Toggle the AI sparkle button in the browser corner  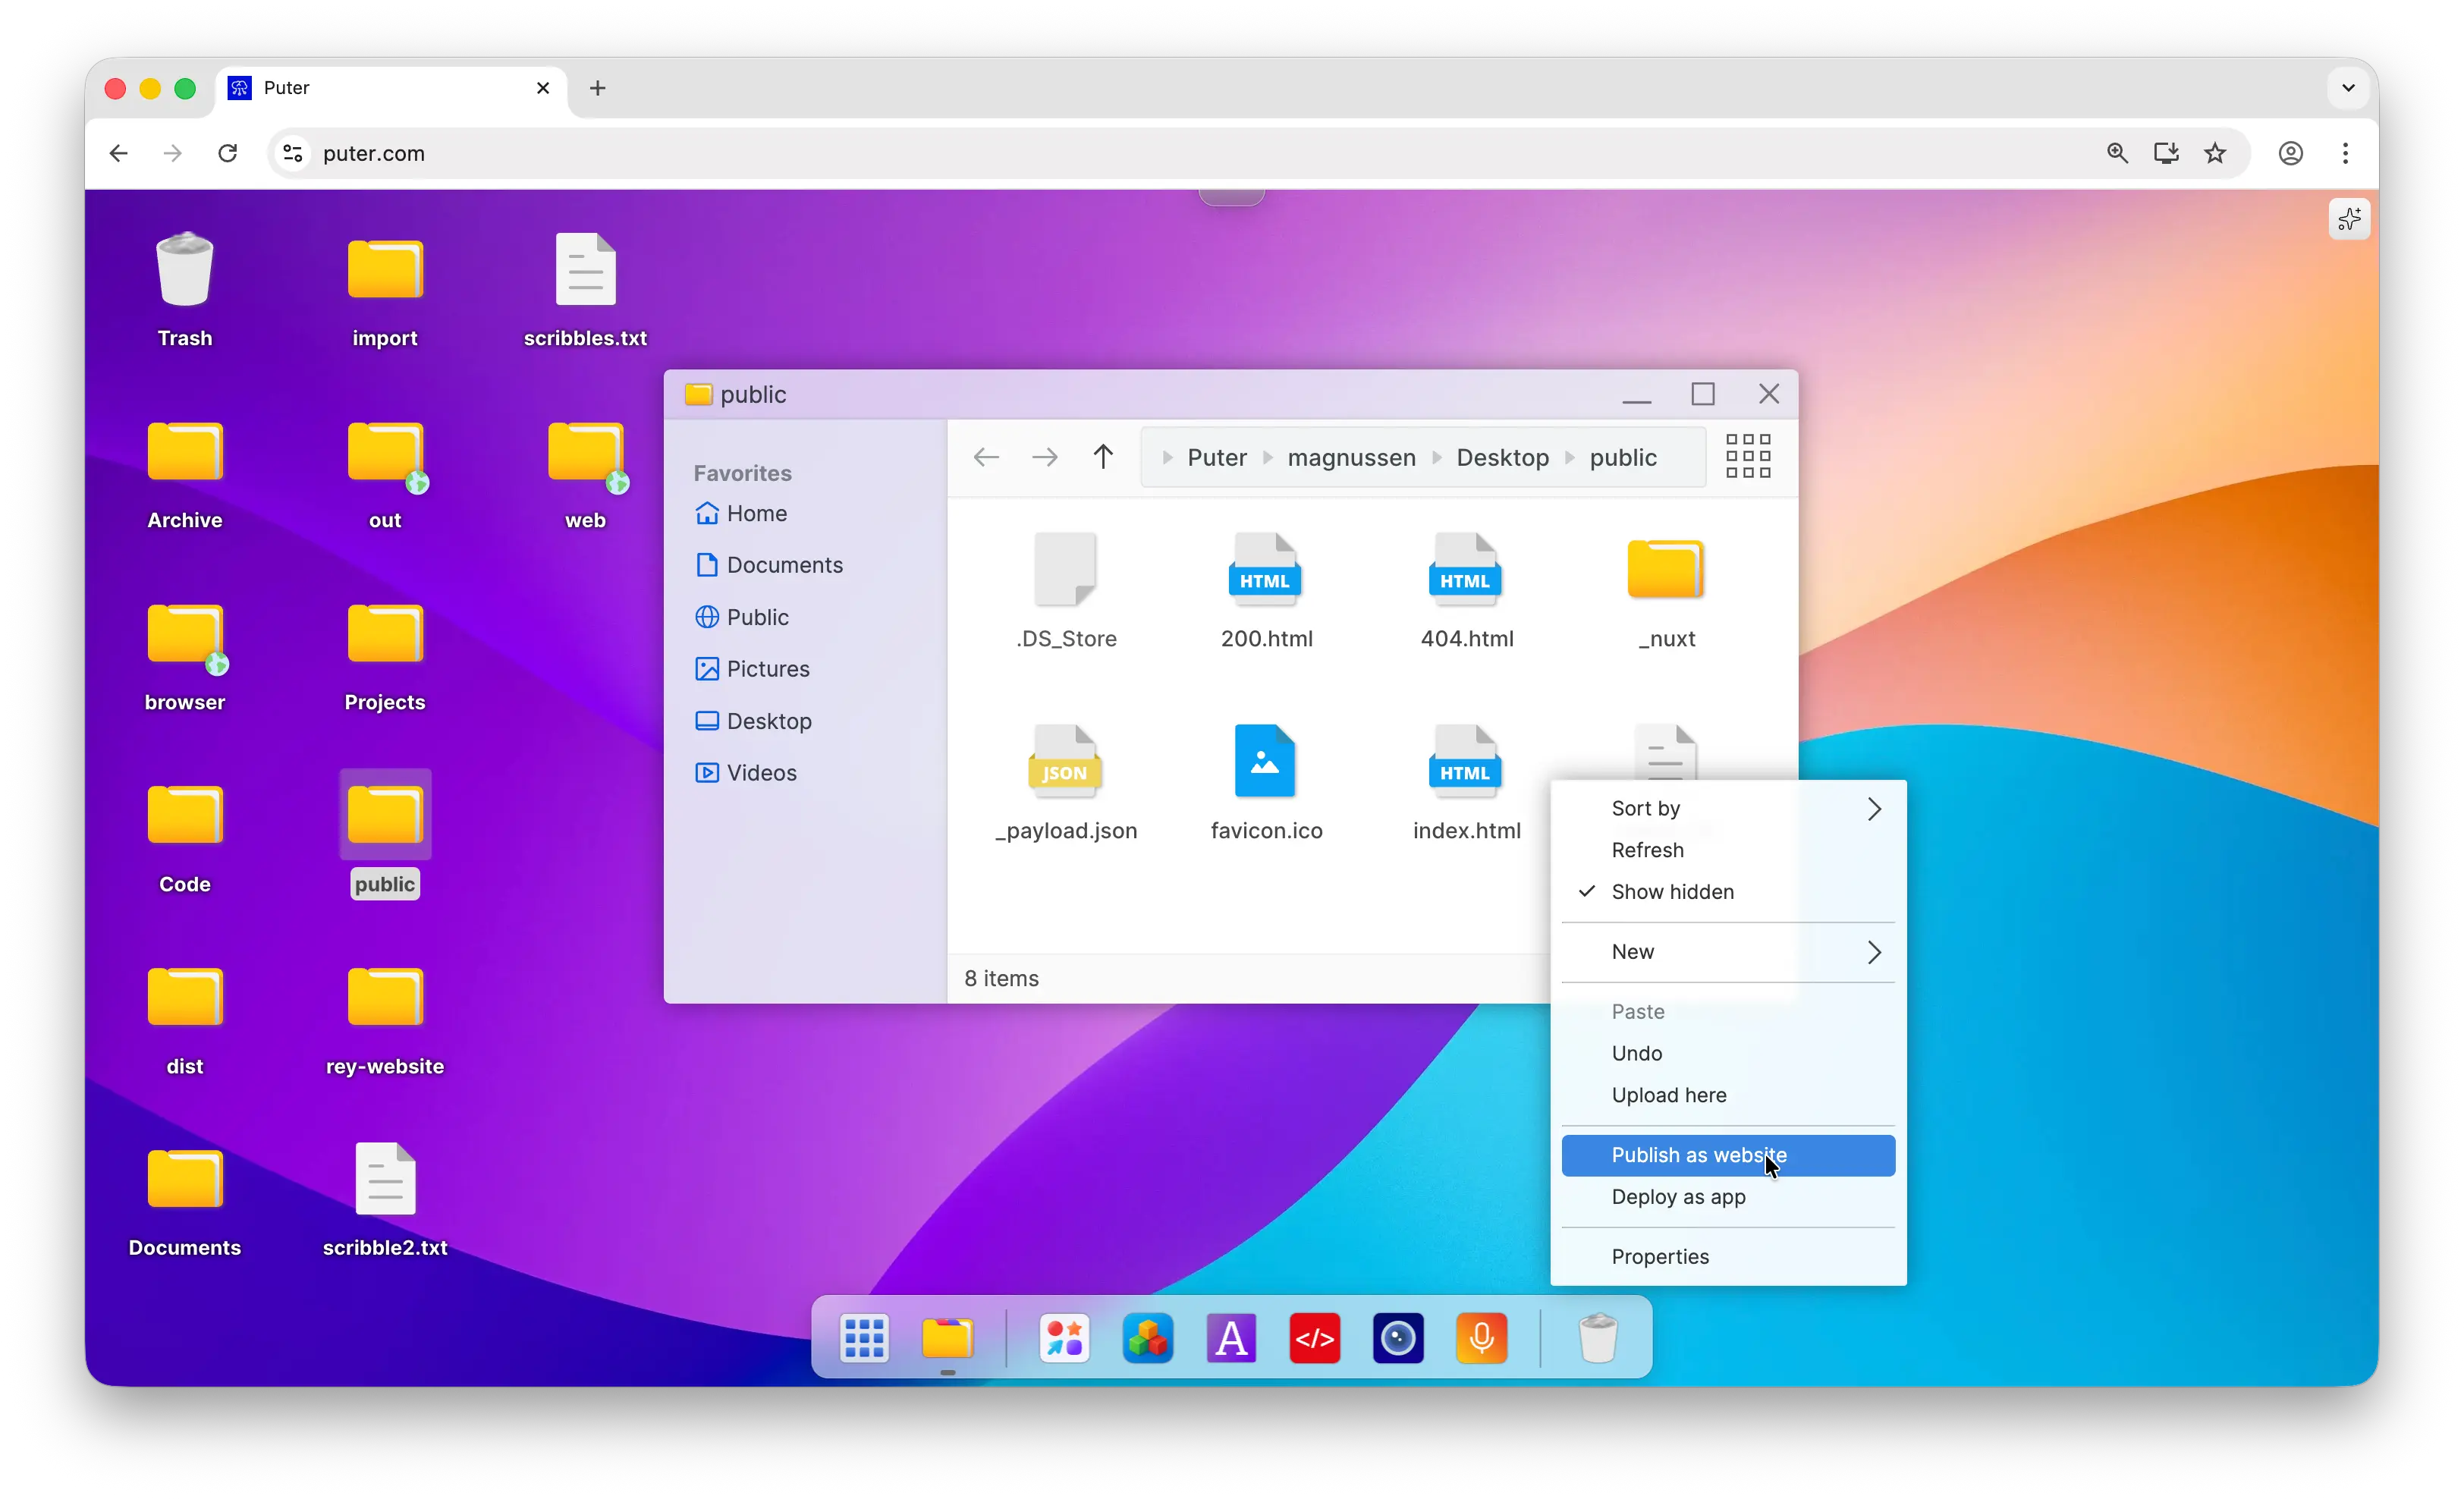[2350, 219]
